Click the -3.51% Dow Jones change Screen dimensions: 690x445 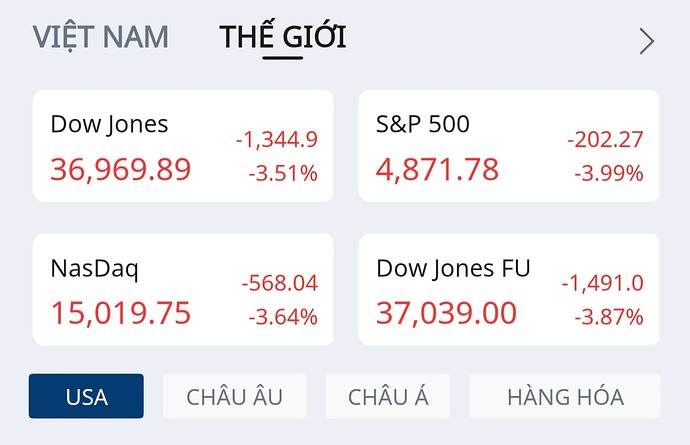(283, 174)
